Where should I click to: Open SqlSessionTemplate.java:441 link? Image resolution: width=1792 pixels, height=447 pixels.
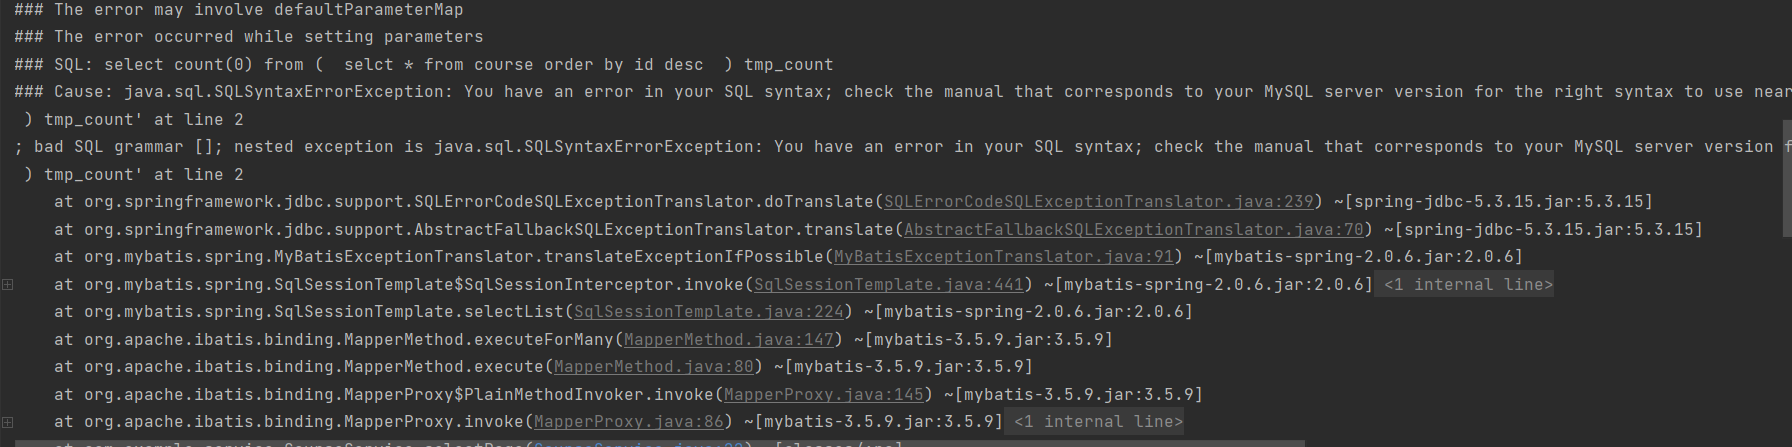click(x=889, y=285)
